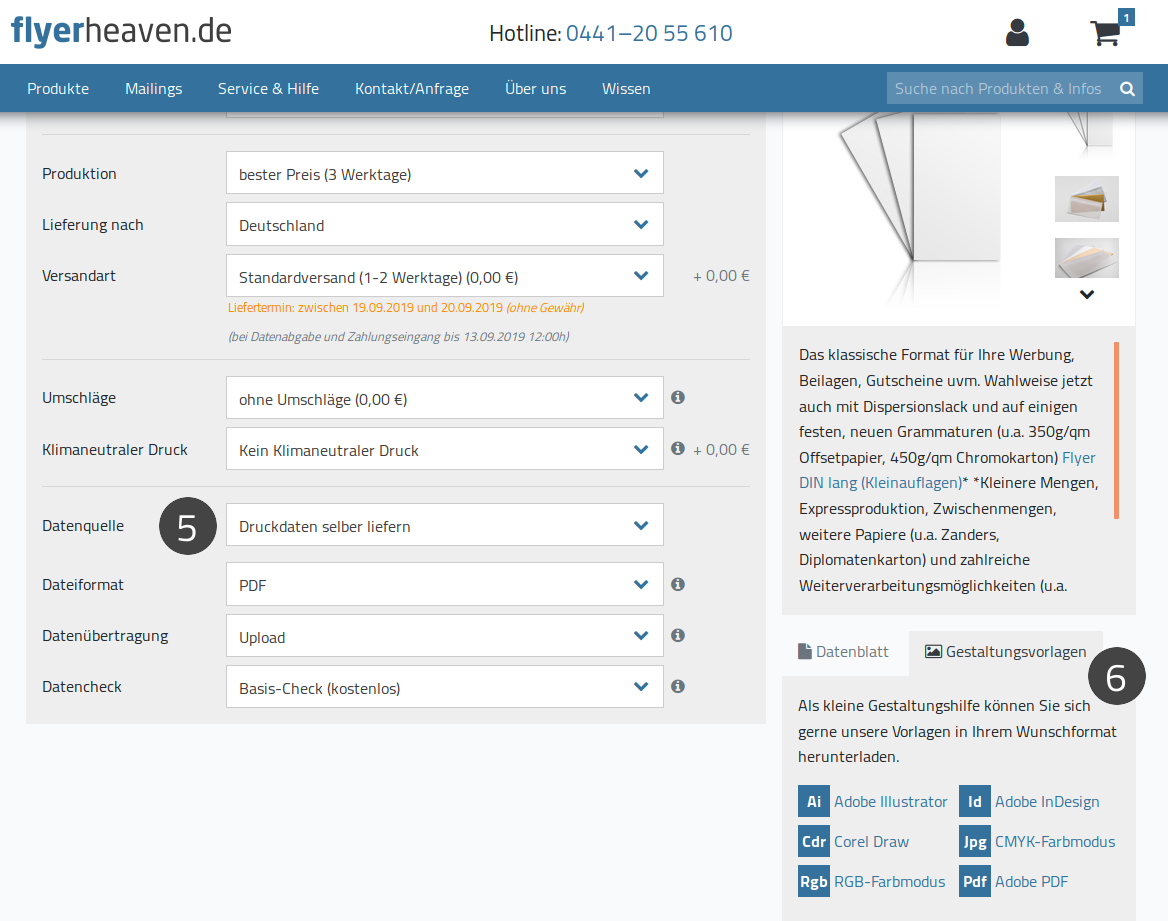Expand the Datencheck dropdown

(x=445, y=687)
